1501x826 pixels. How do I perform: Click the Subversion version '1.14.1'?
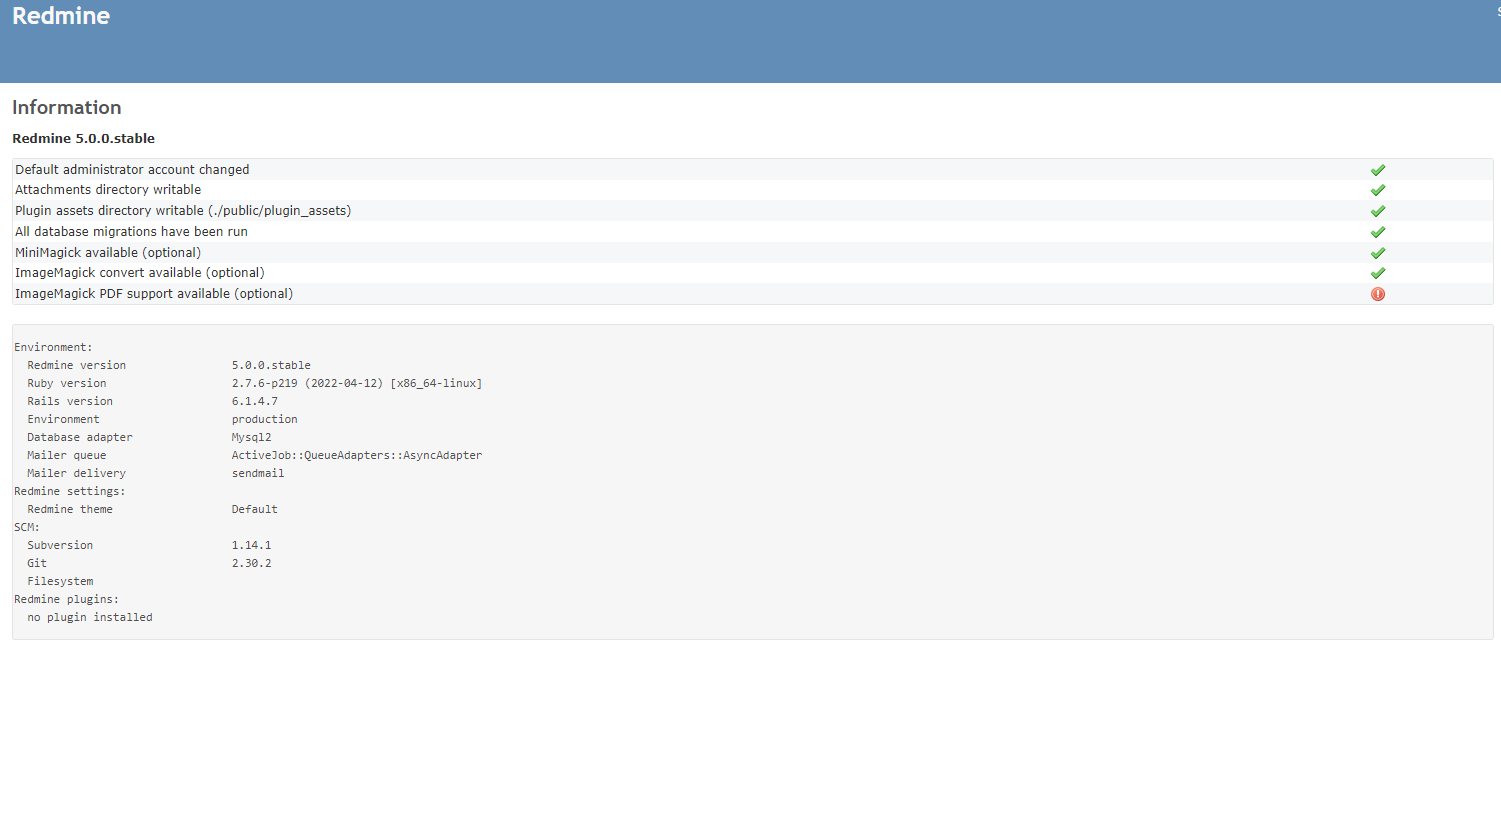pos(252,546)
